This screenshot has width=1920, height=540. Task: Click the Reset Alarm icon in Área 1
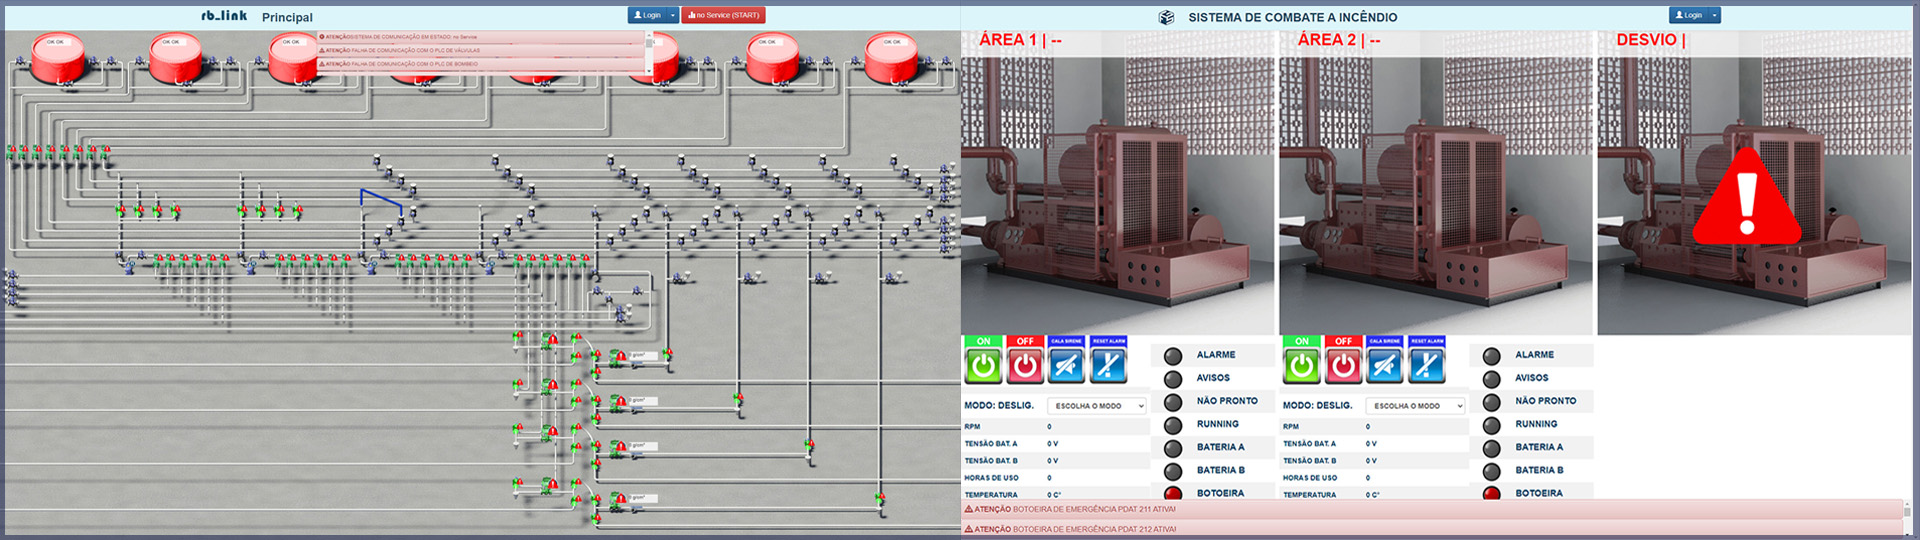click(x=1108, y=366)
